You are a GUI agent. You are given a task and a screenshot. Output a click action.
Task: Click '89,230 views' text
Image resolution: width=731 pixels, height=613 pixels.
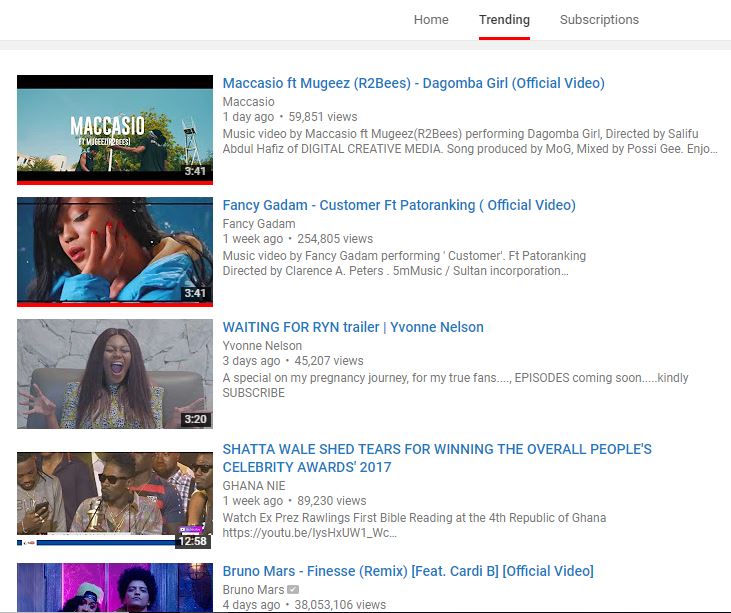click(x=331, y=501)
